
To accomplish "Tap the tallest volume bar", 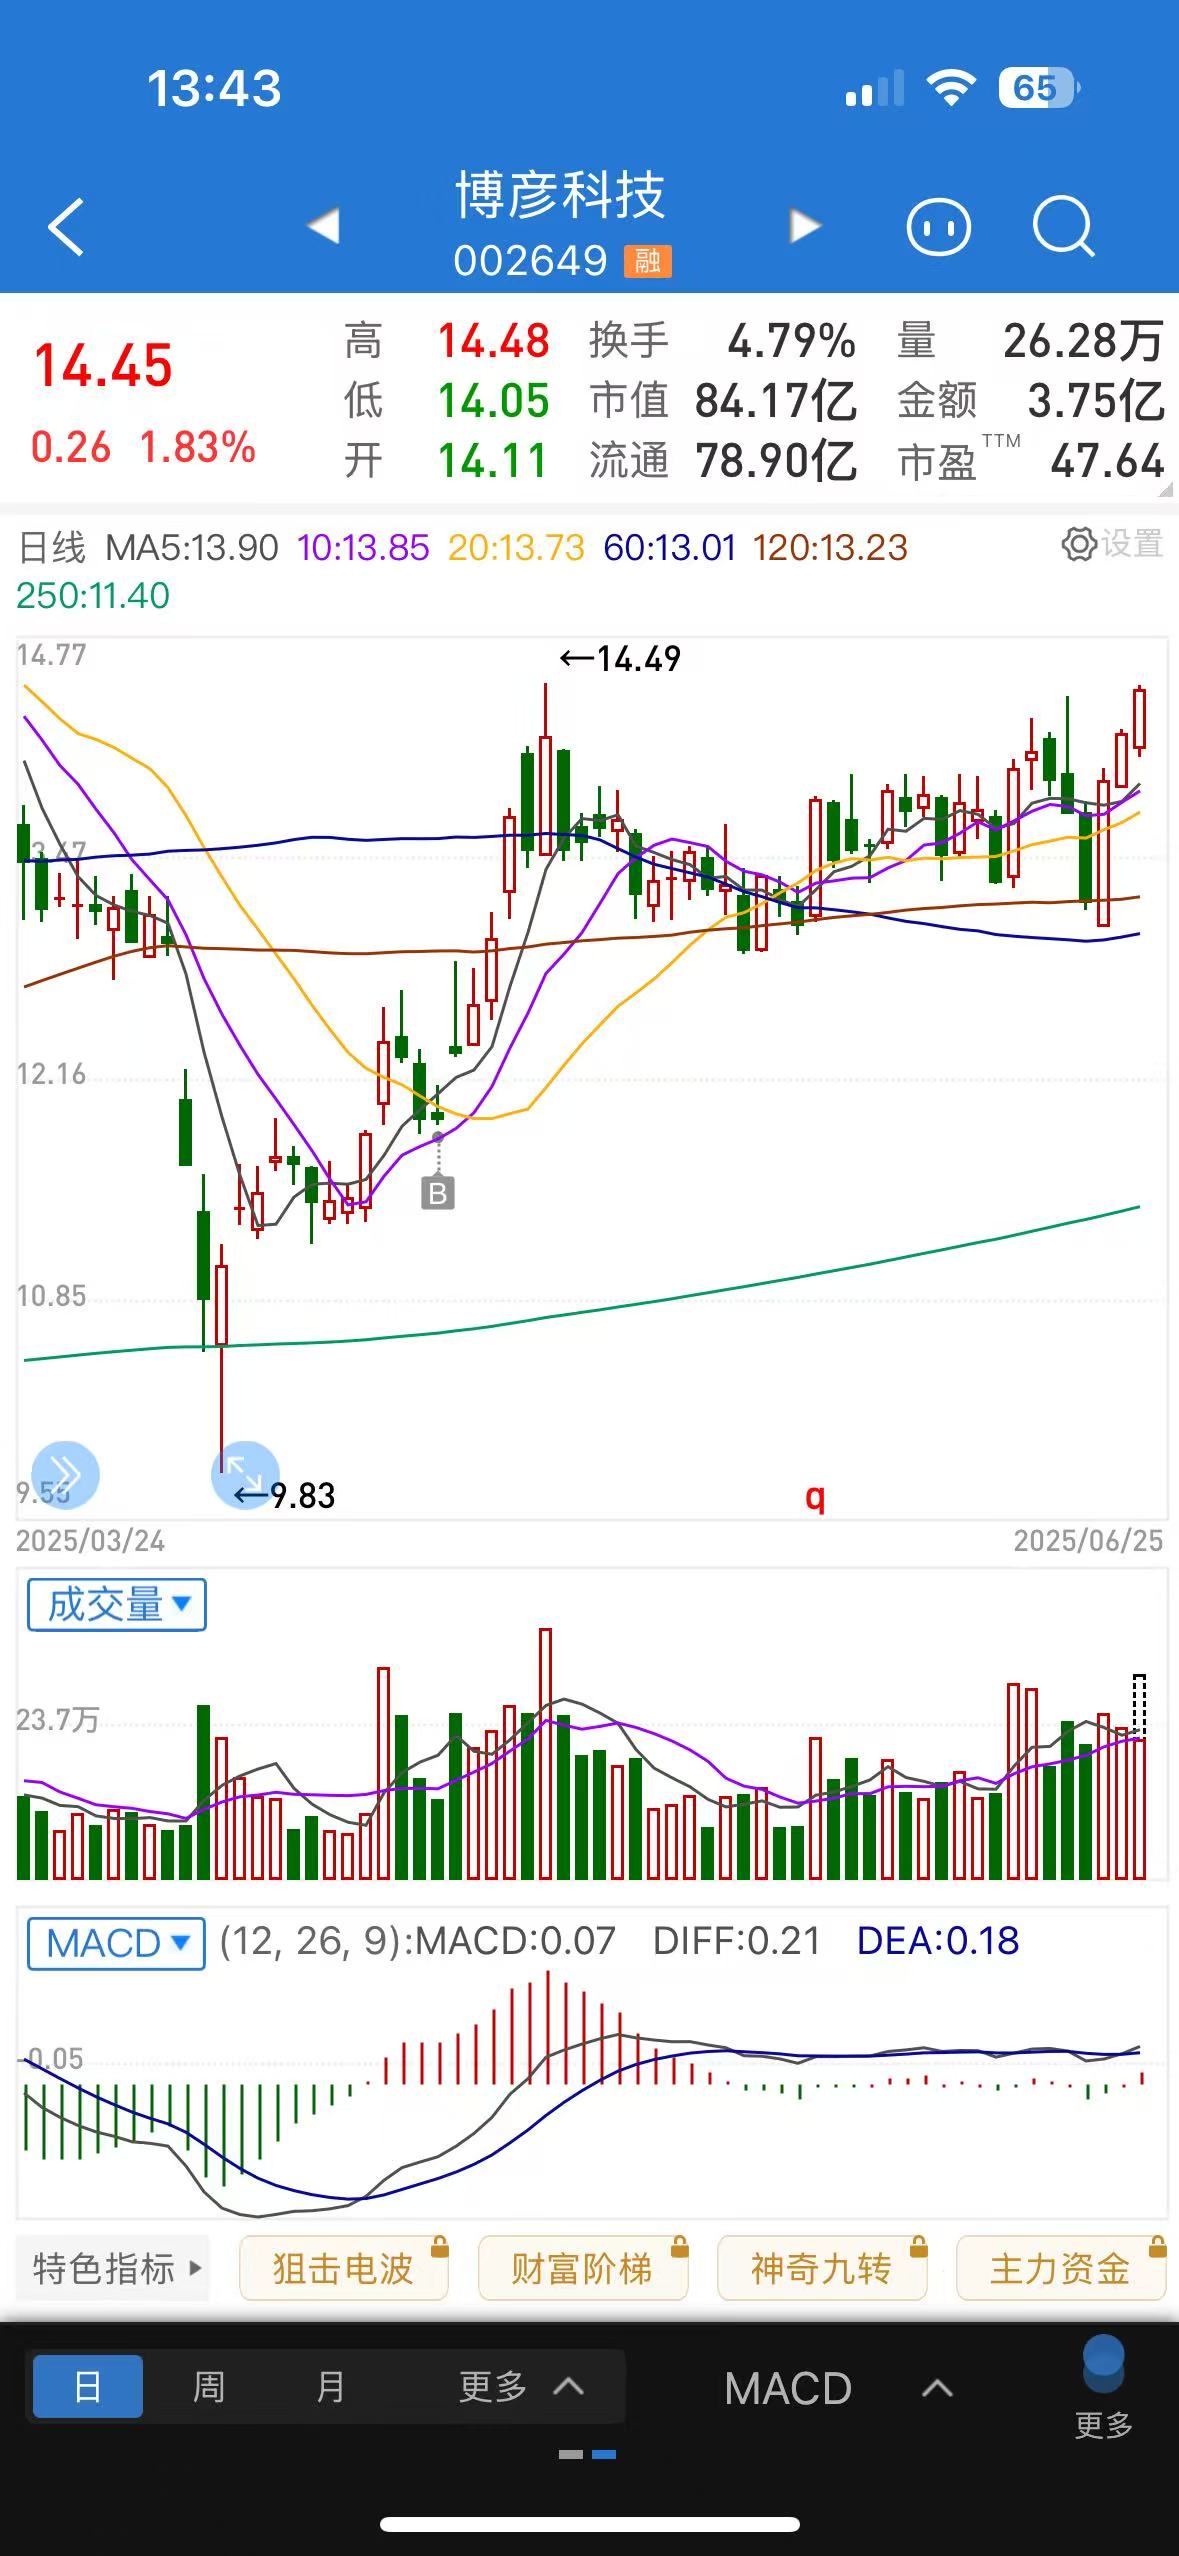I will click(545, 1753).
